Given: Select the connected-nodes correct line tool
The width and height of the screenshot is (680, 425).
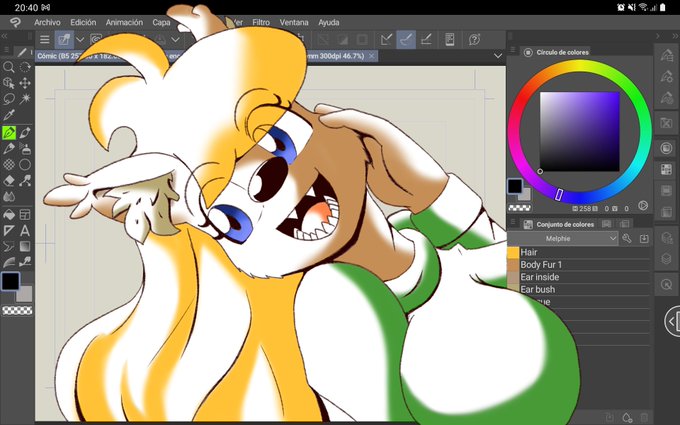Looking at the screenshot, I should point(25,181).
